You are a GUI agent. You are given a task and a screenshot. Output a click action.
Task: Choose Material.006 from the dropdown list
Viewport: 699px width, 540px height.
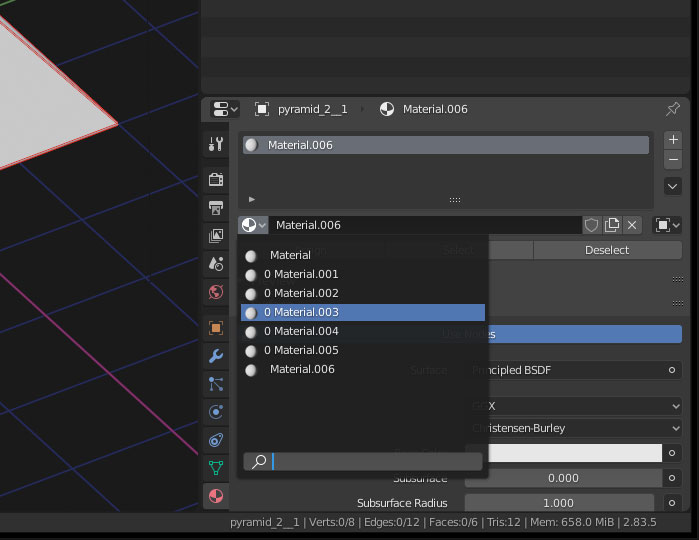(363, 369)
